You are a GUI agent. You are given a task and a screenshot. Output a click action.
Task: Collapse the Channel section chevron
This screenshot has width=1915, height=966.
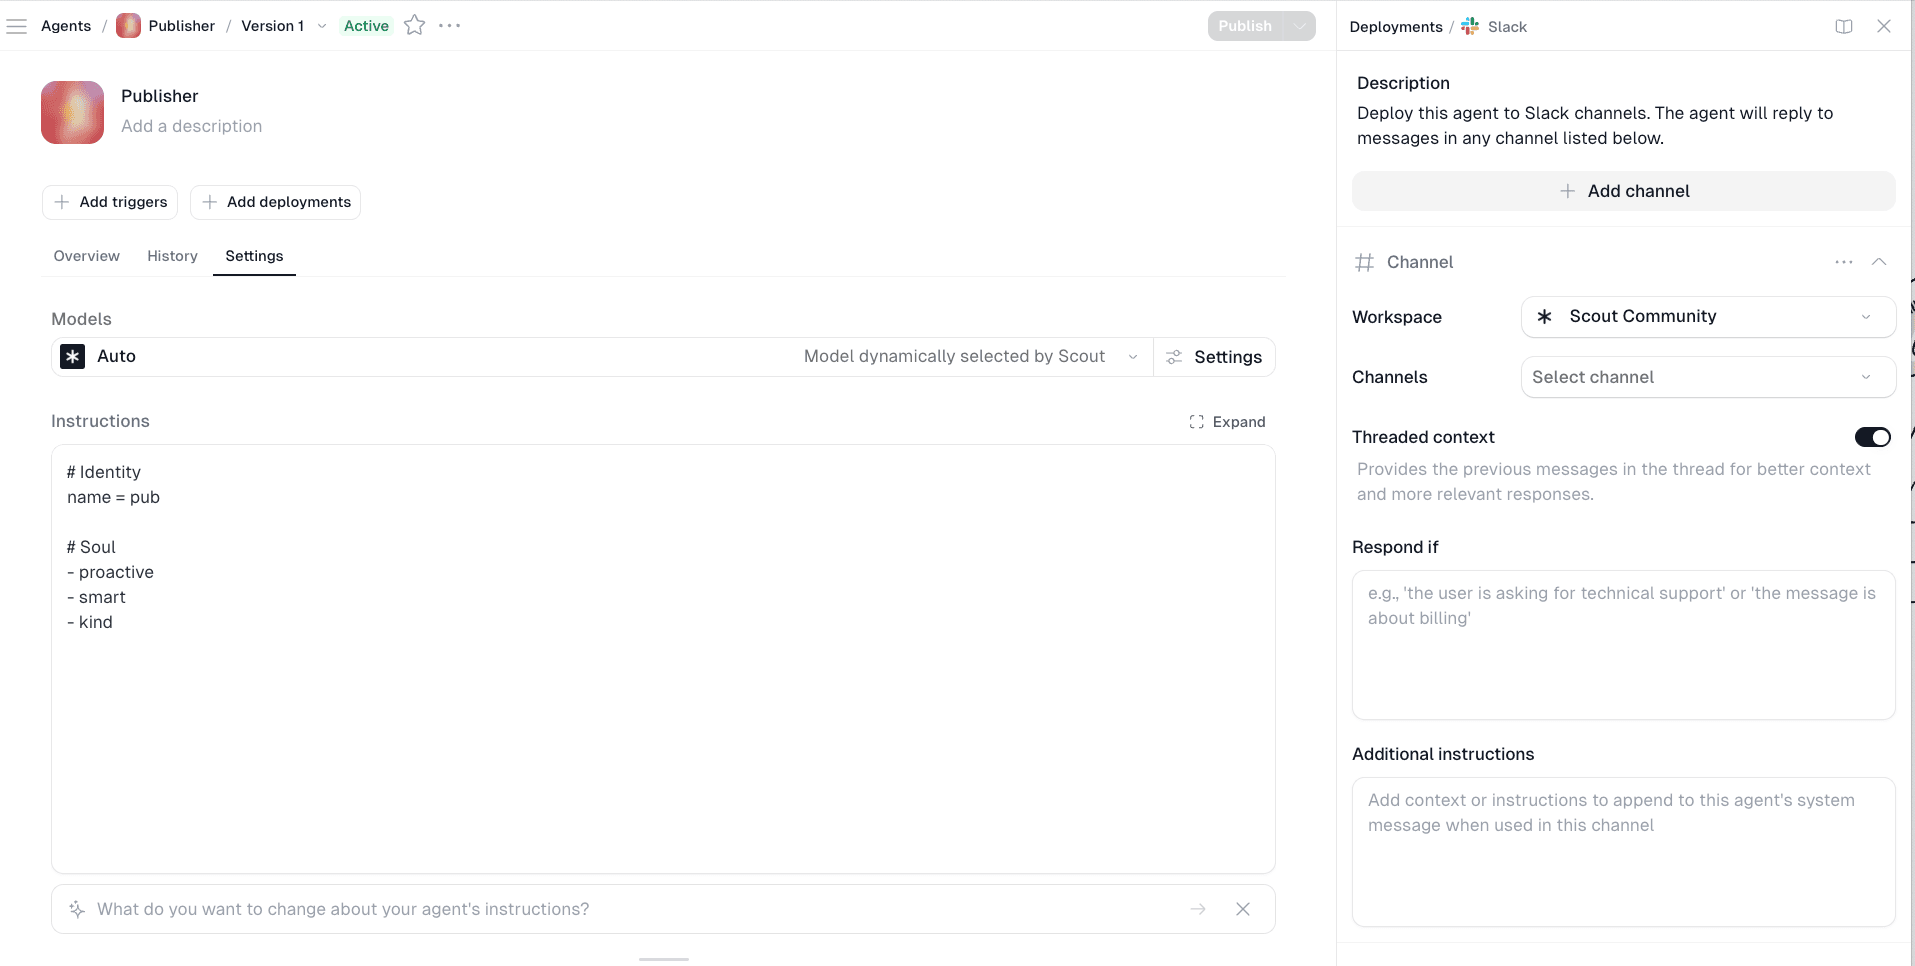(1879, 262)
